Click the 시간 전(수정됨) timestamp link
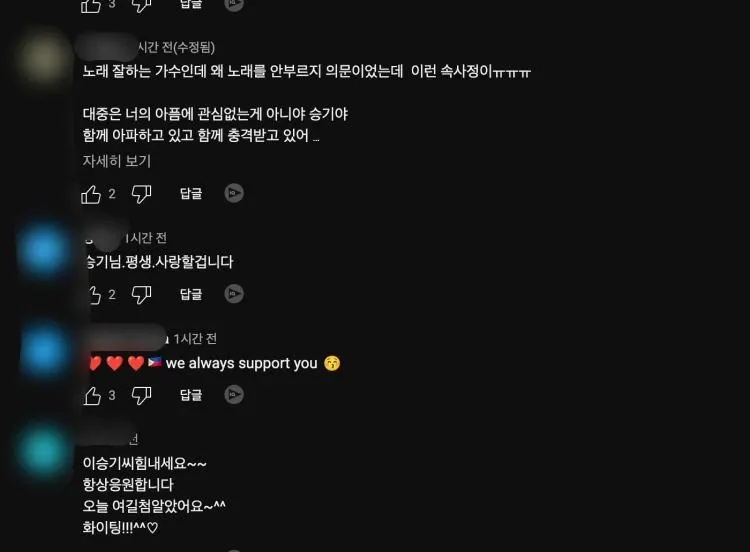The image size is (750, 552). tap(176, 47)
